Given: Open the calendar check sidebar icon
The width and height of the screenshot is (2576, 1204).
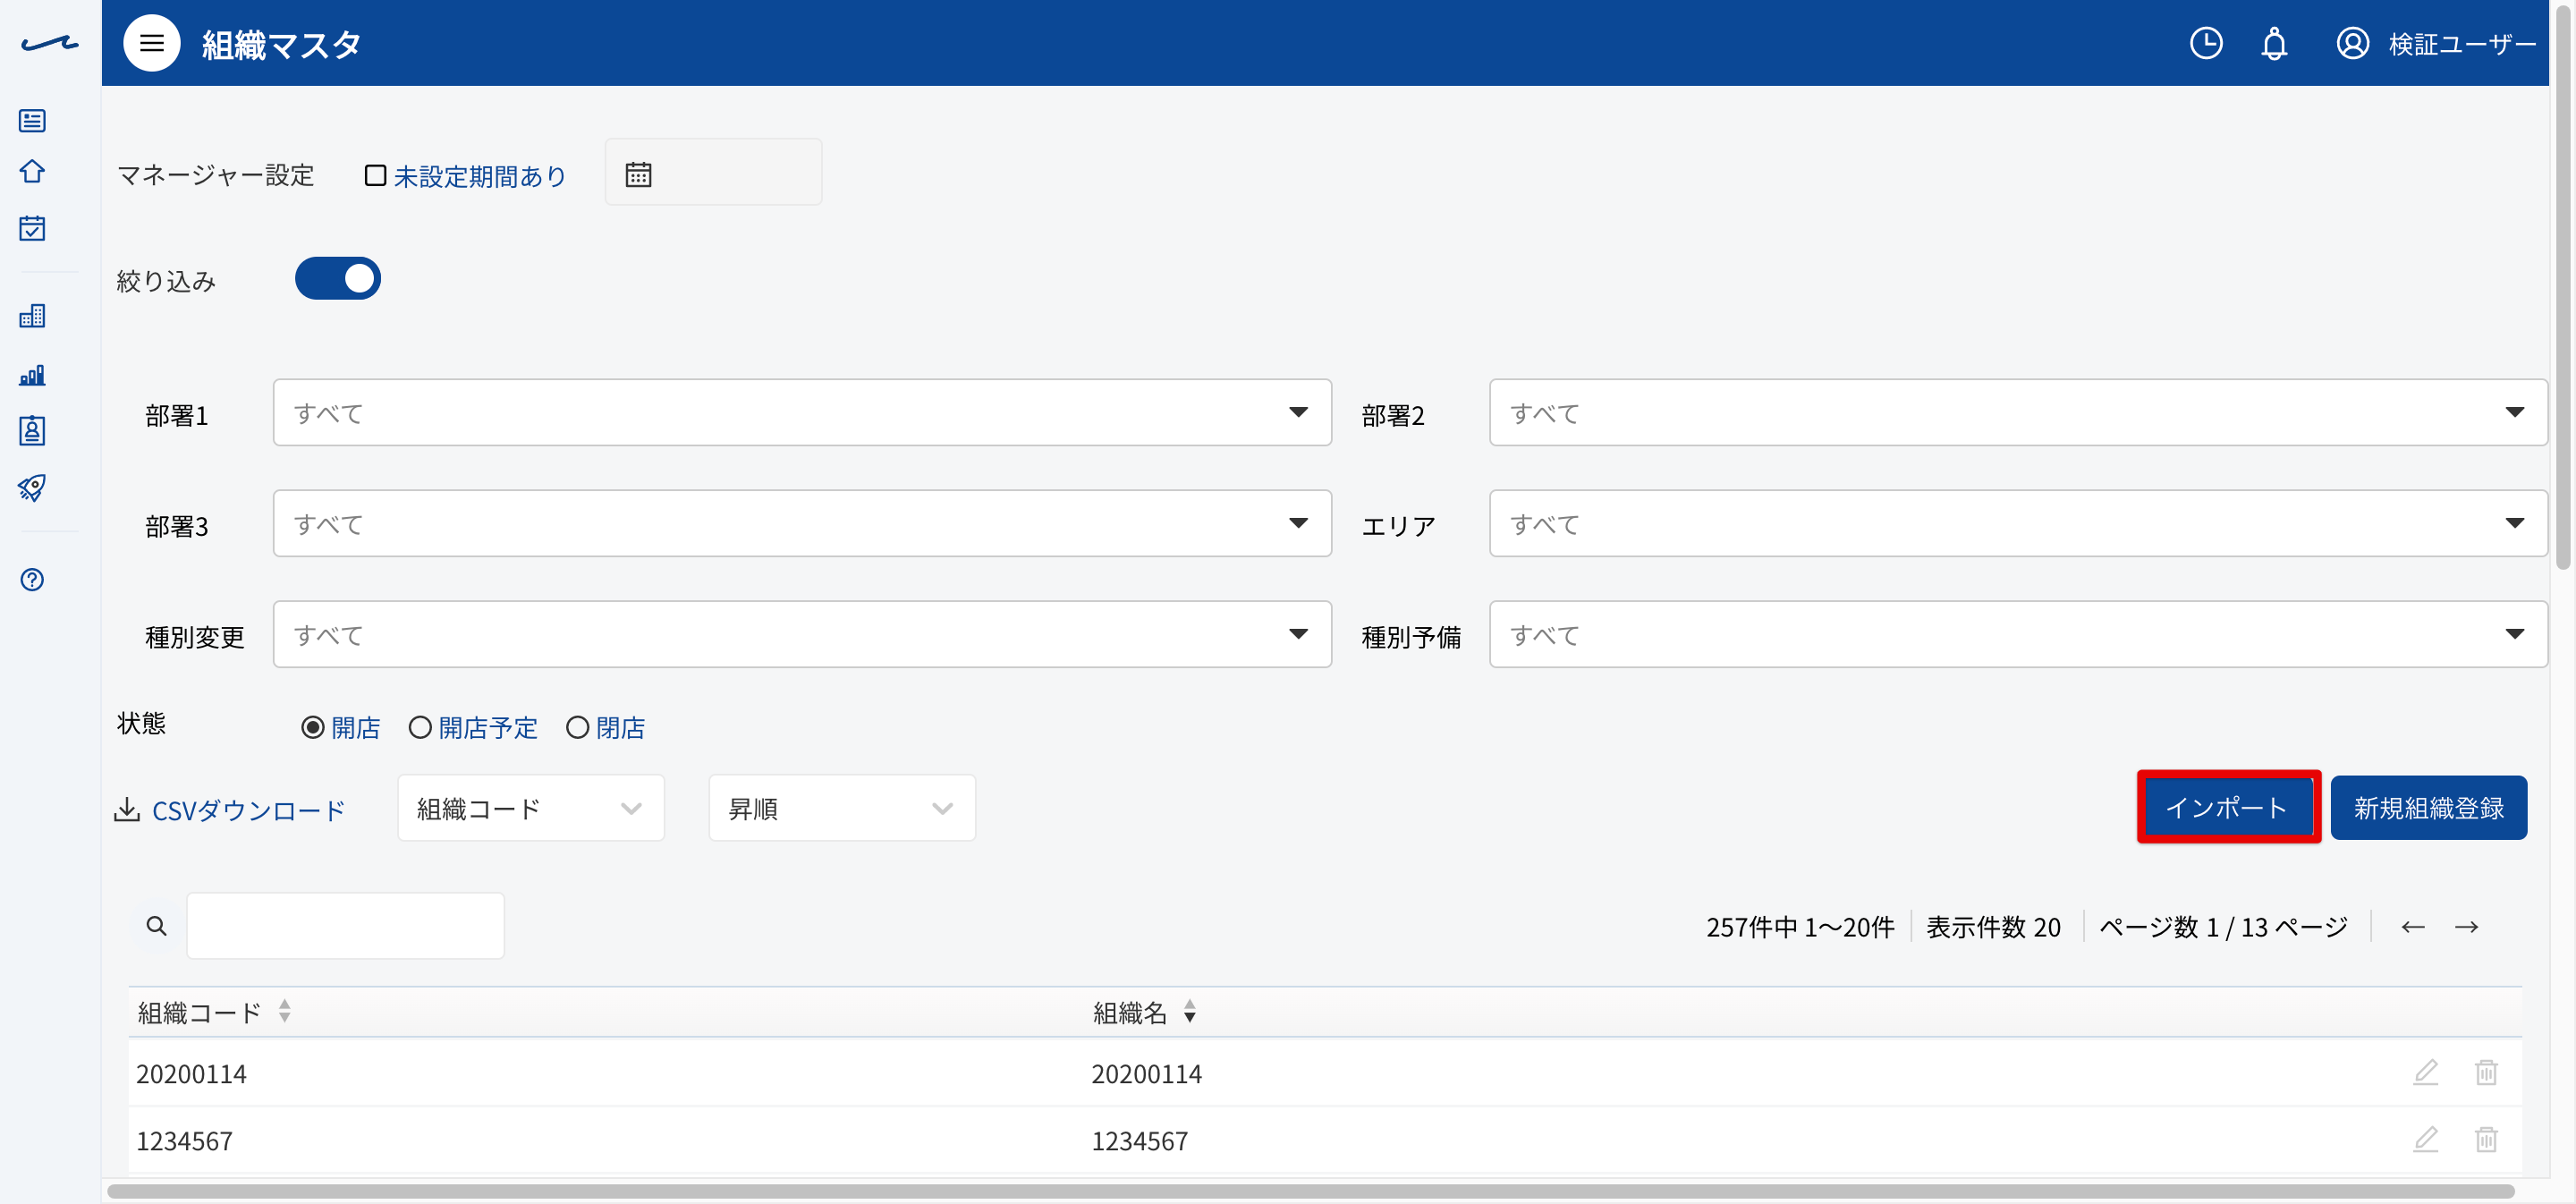Looking at the screenshot, I should pyautogui.click(x=32, y=228).
